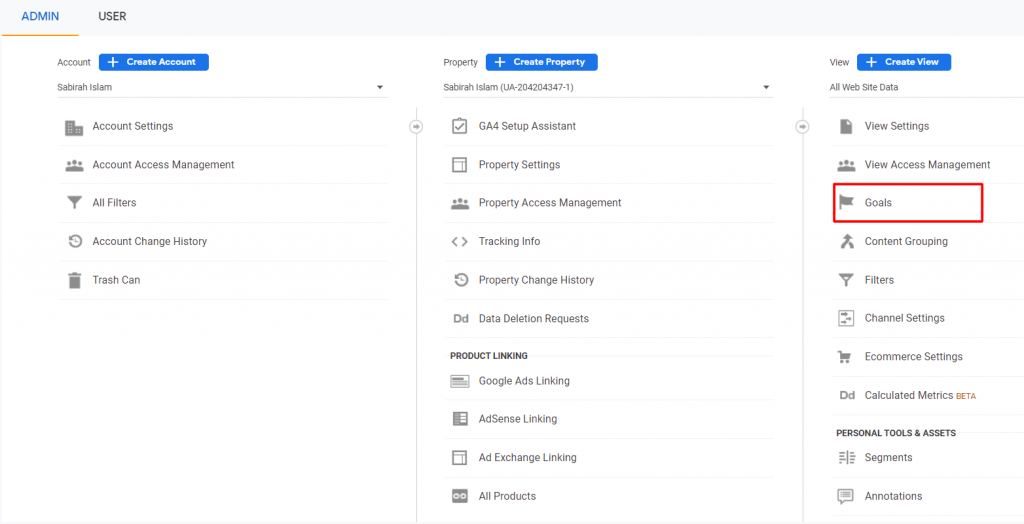Click the Data Deletion Requests Dd icon
The image size is (1024, 524).
(460, 319)
